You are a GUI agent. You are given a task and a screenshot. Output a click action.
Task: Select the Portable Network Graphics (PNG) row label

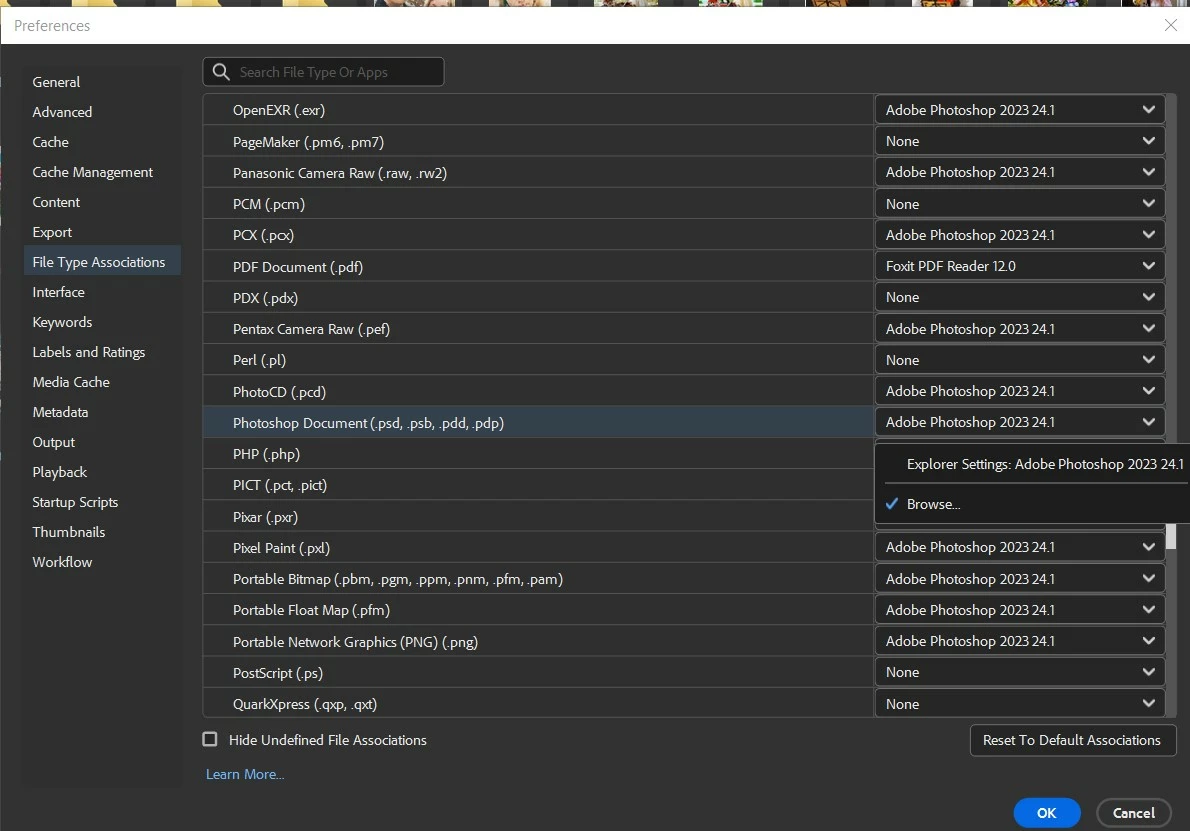coord(355,642)
